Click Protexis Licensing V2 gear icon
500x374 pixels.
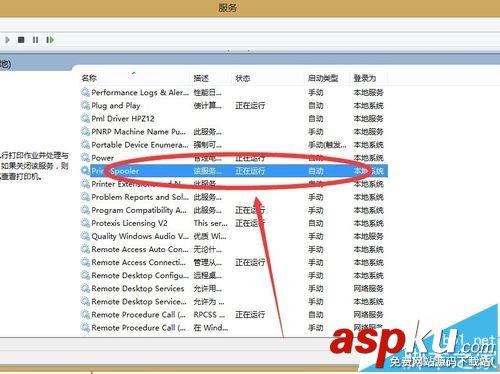pos(85,223)
